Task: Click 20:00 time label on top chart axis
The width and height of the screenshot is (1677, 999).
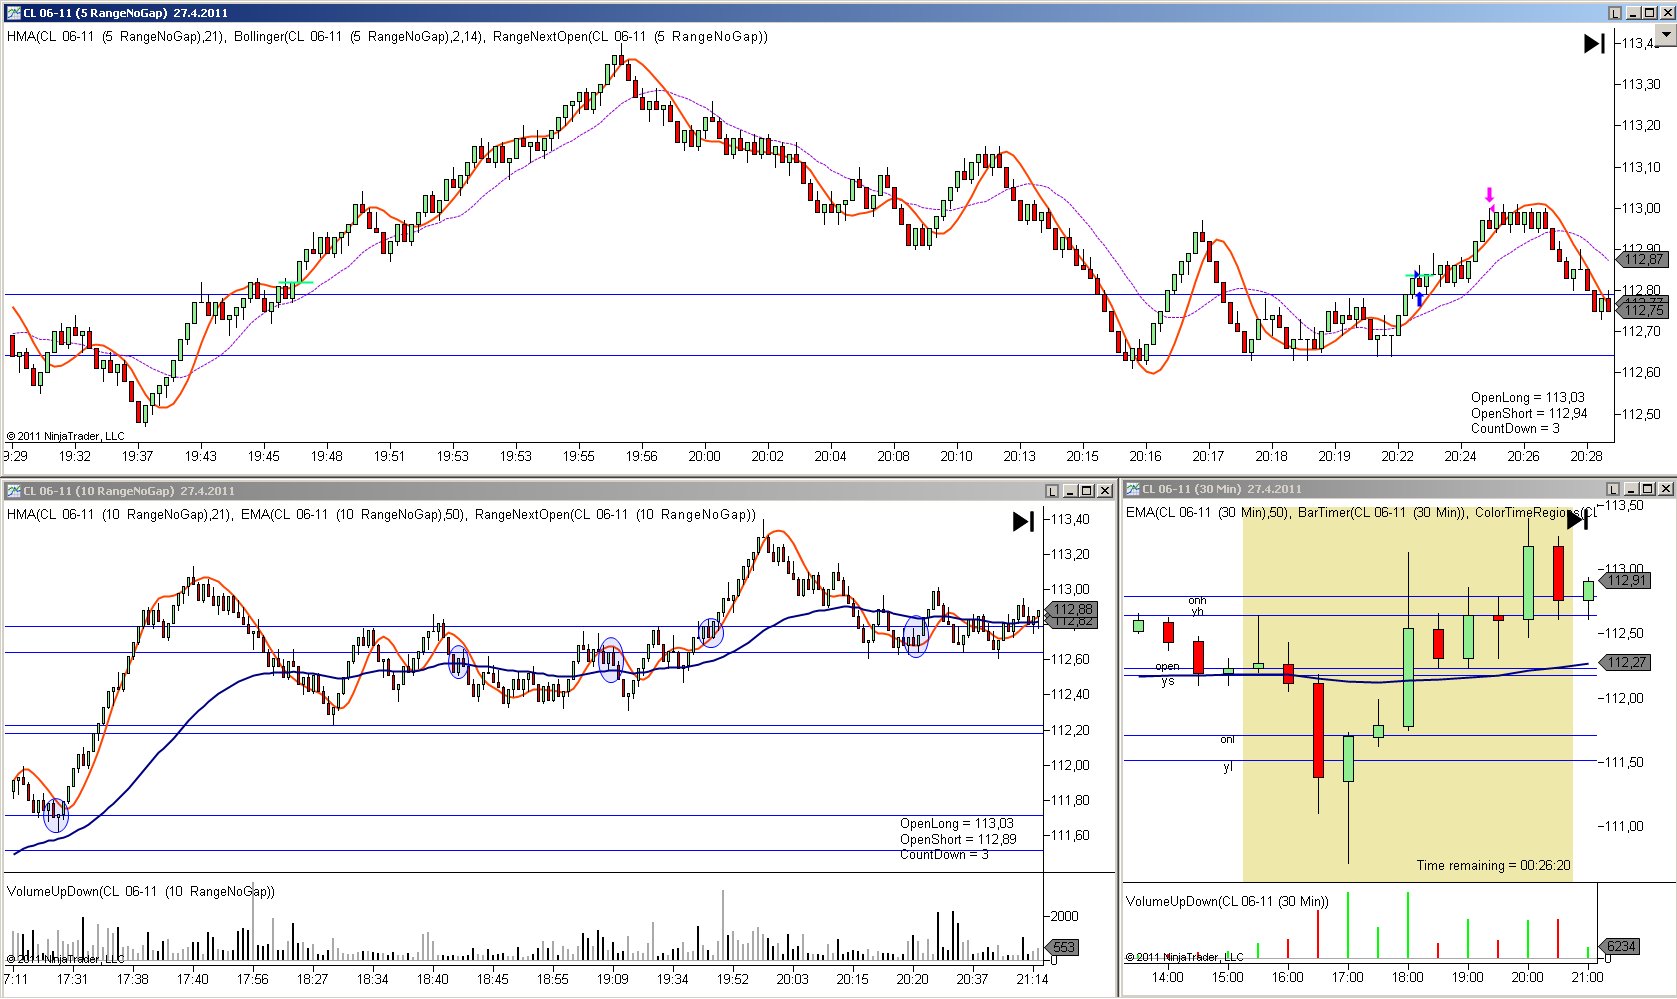Action: pyautogui.click(x=704, y=456)
